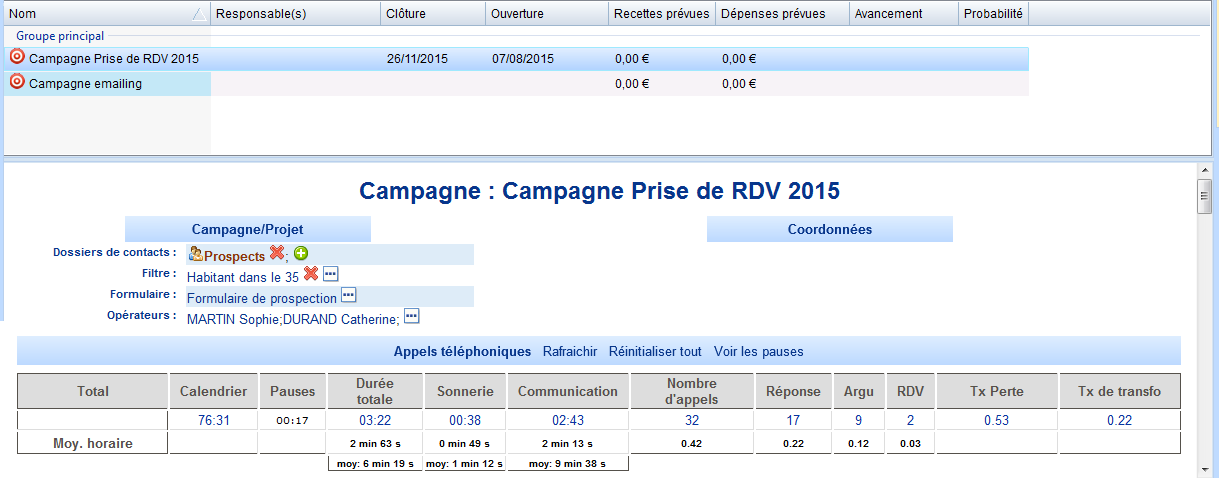Remove the Prospects contact folder with red X

[x=277, y=254]
